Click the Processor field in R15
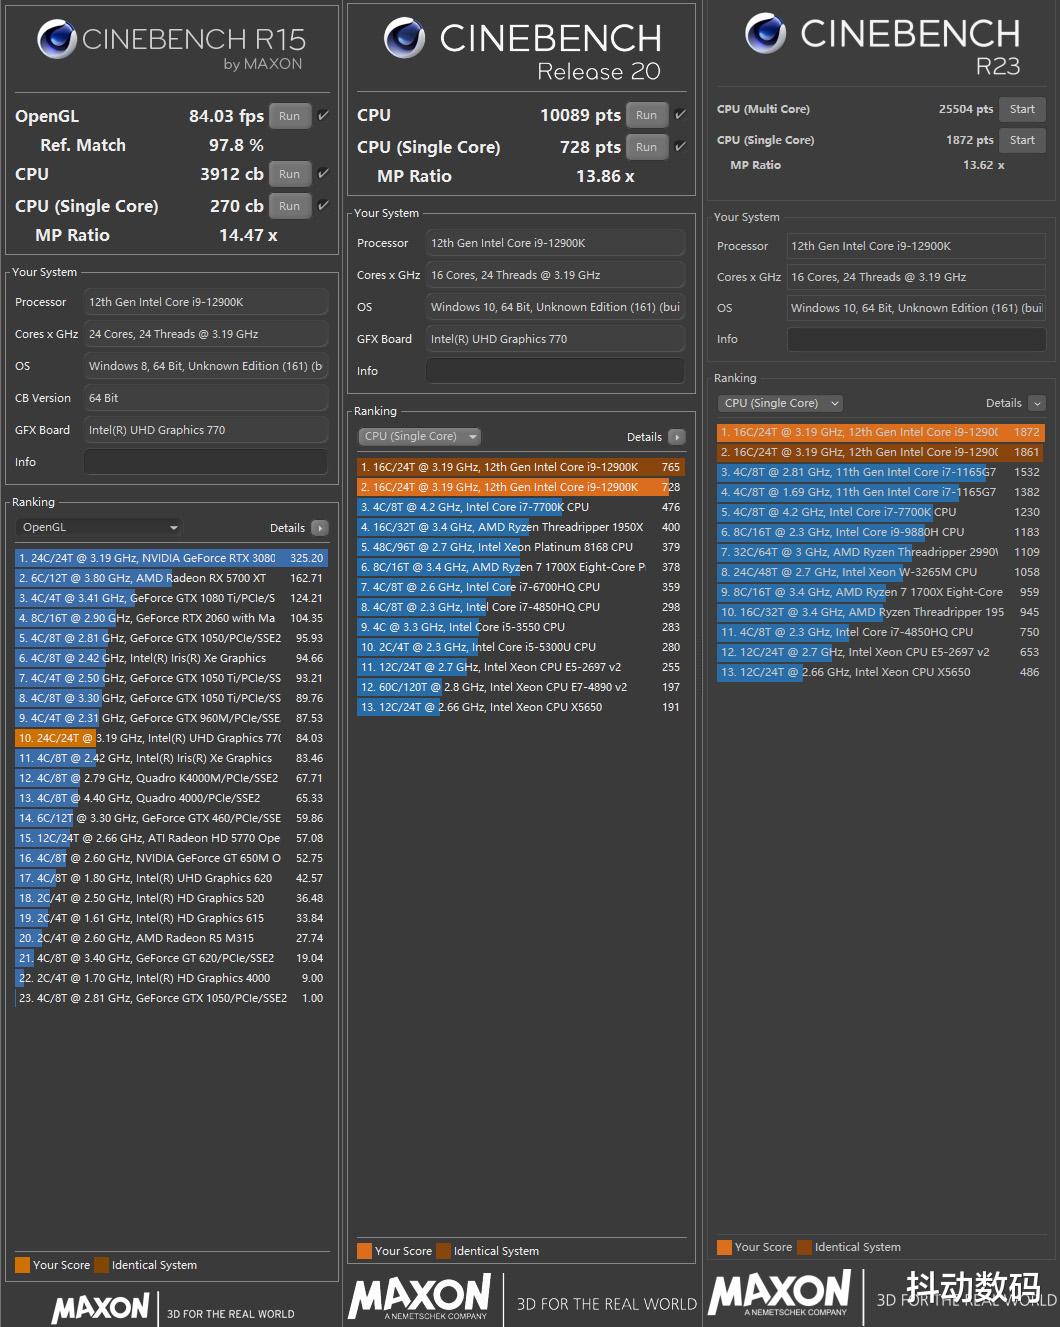 point(206,302)
